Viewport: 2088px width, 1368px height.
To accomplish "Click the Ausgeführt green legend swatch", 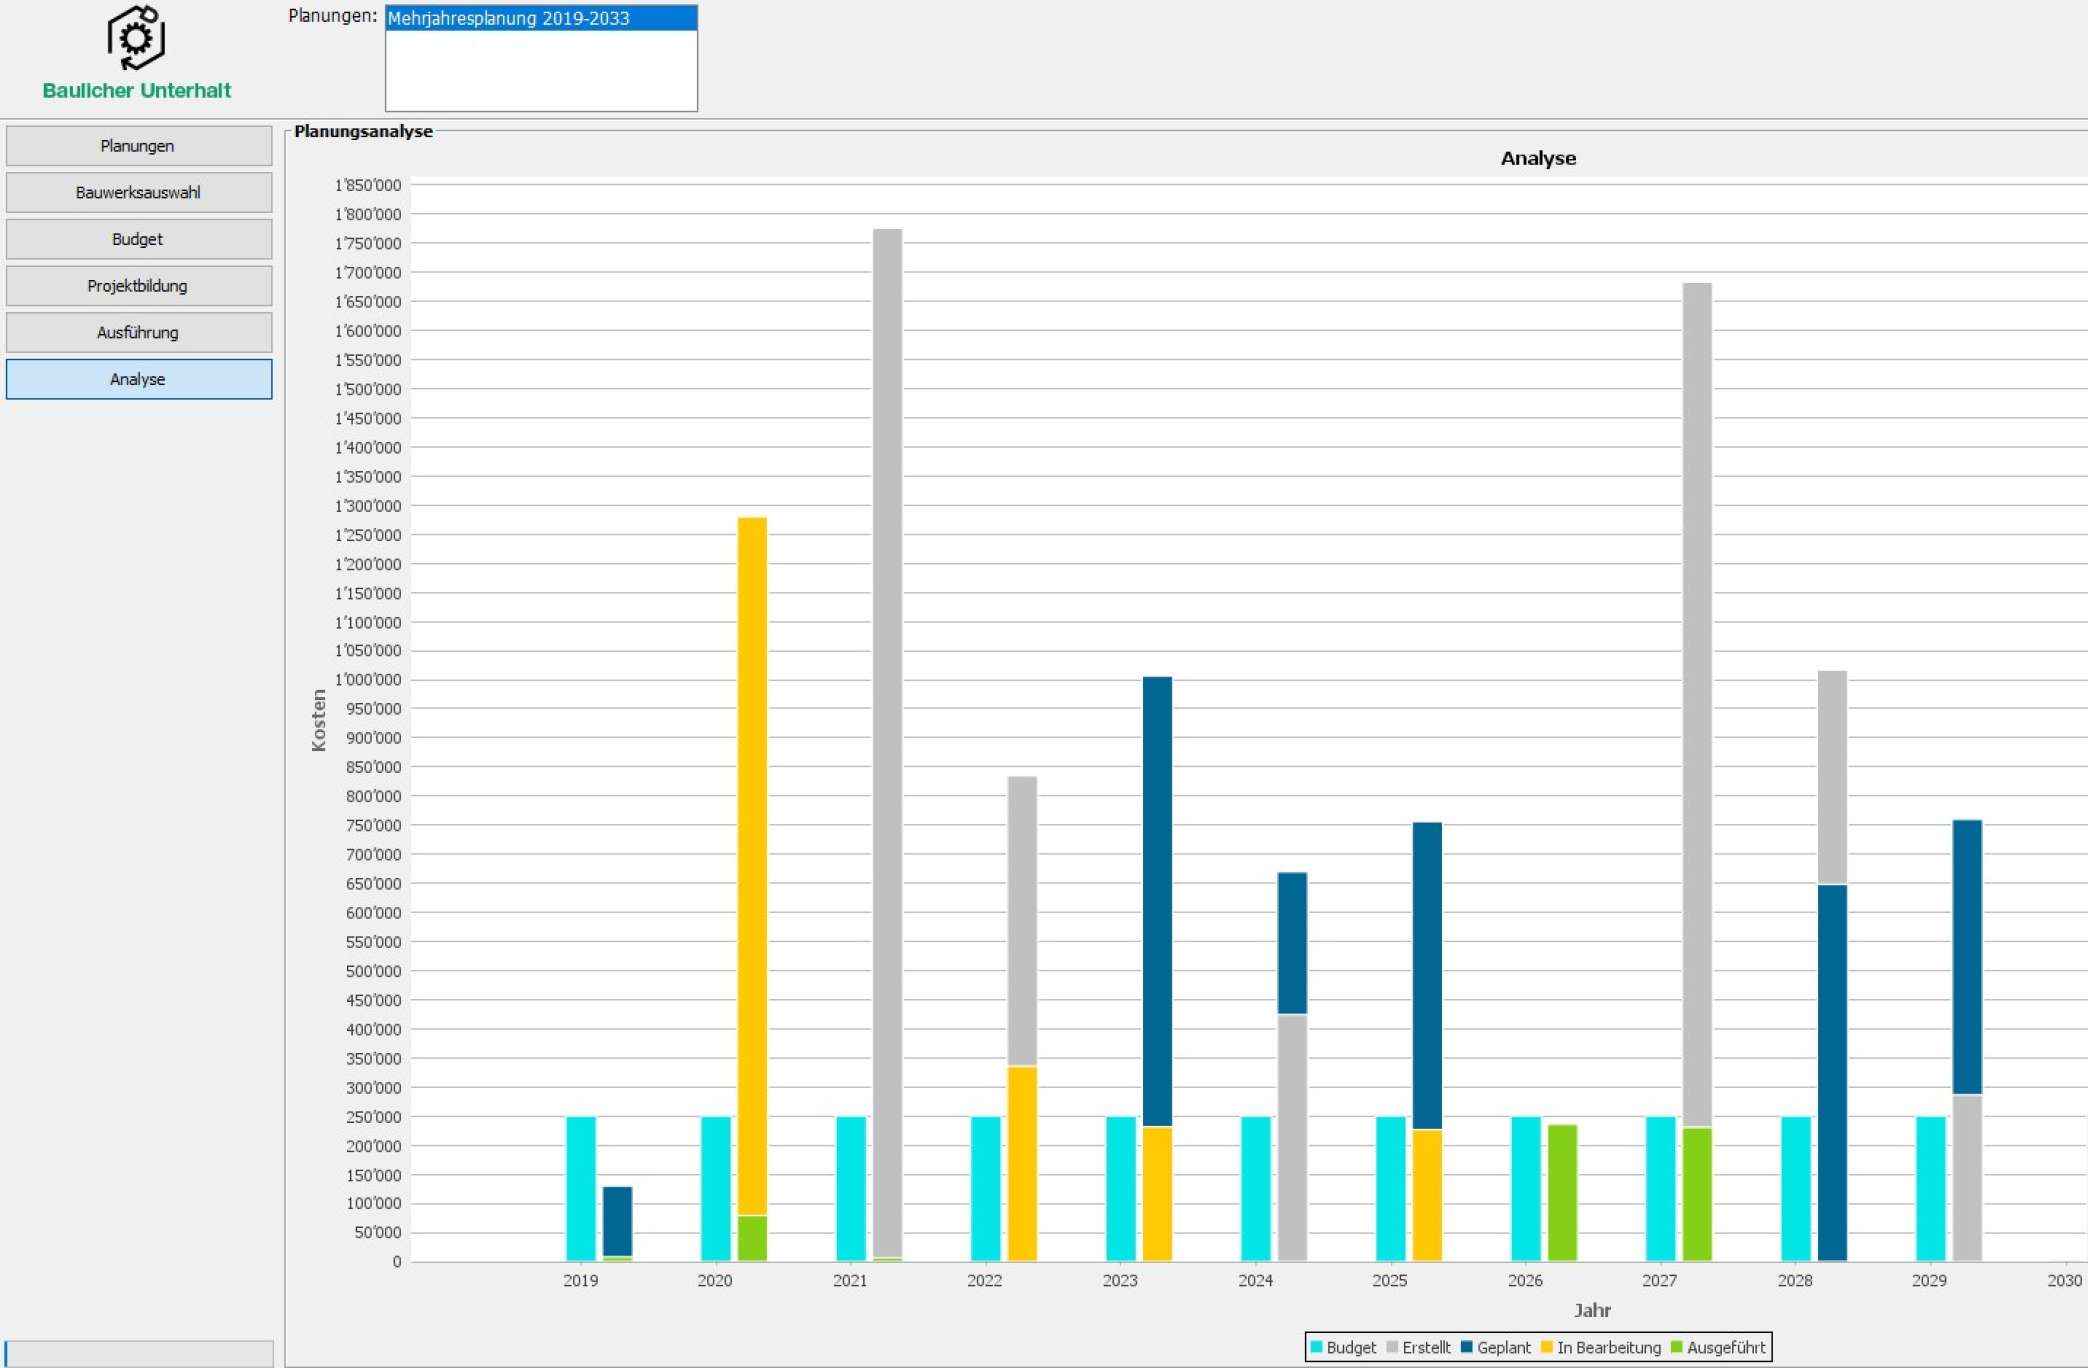I will coord(1677,1347).
